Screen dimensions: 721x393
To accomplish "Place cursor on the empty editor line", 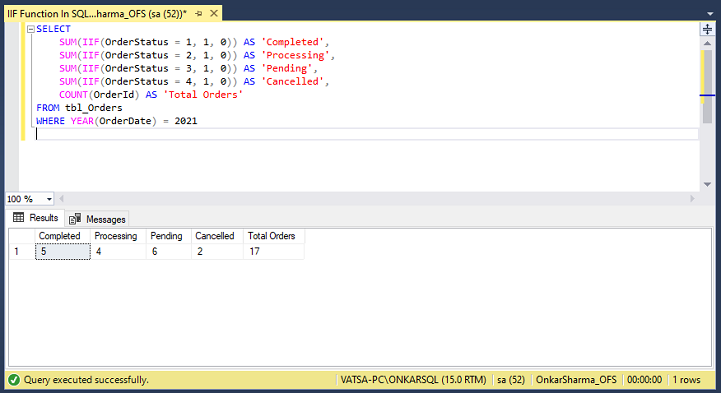I will (367, 134).
